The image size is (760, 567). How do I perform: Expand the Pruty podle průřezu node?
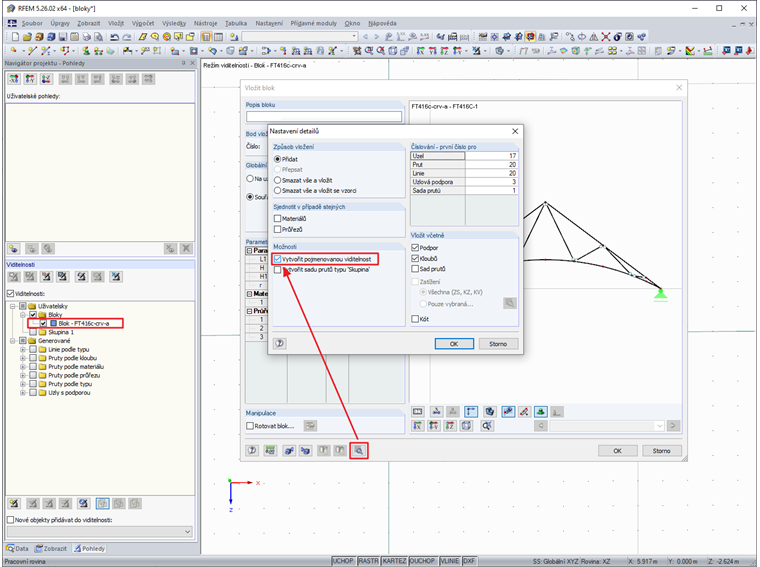point(23,376)
